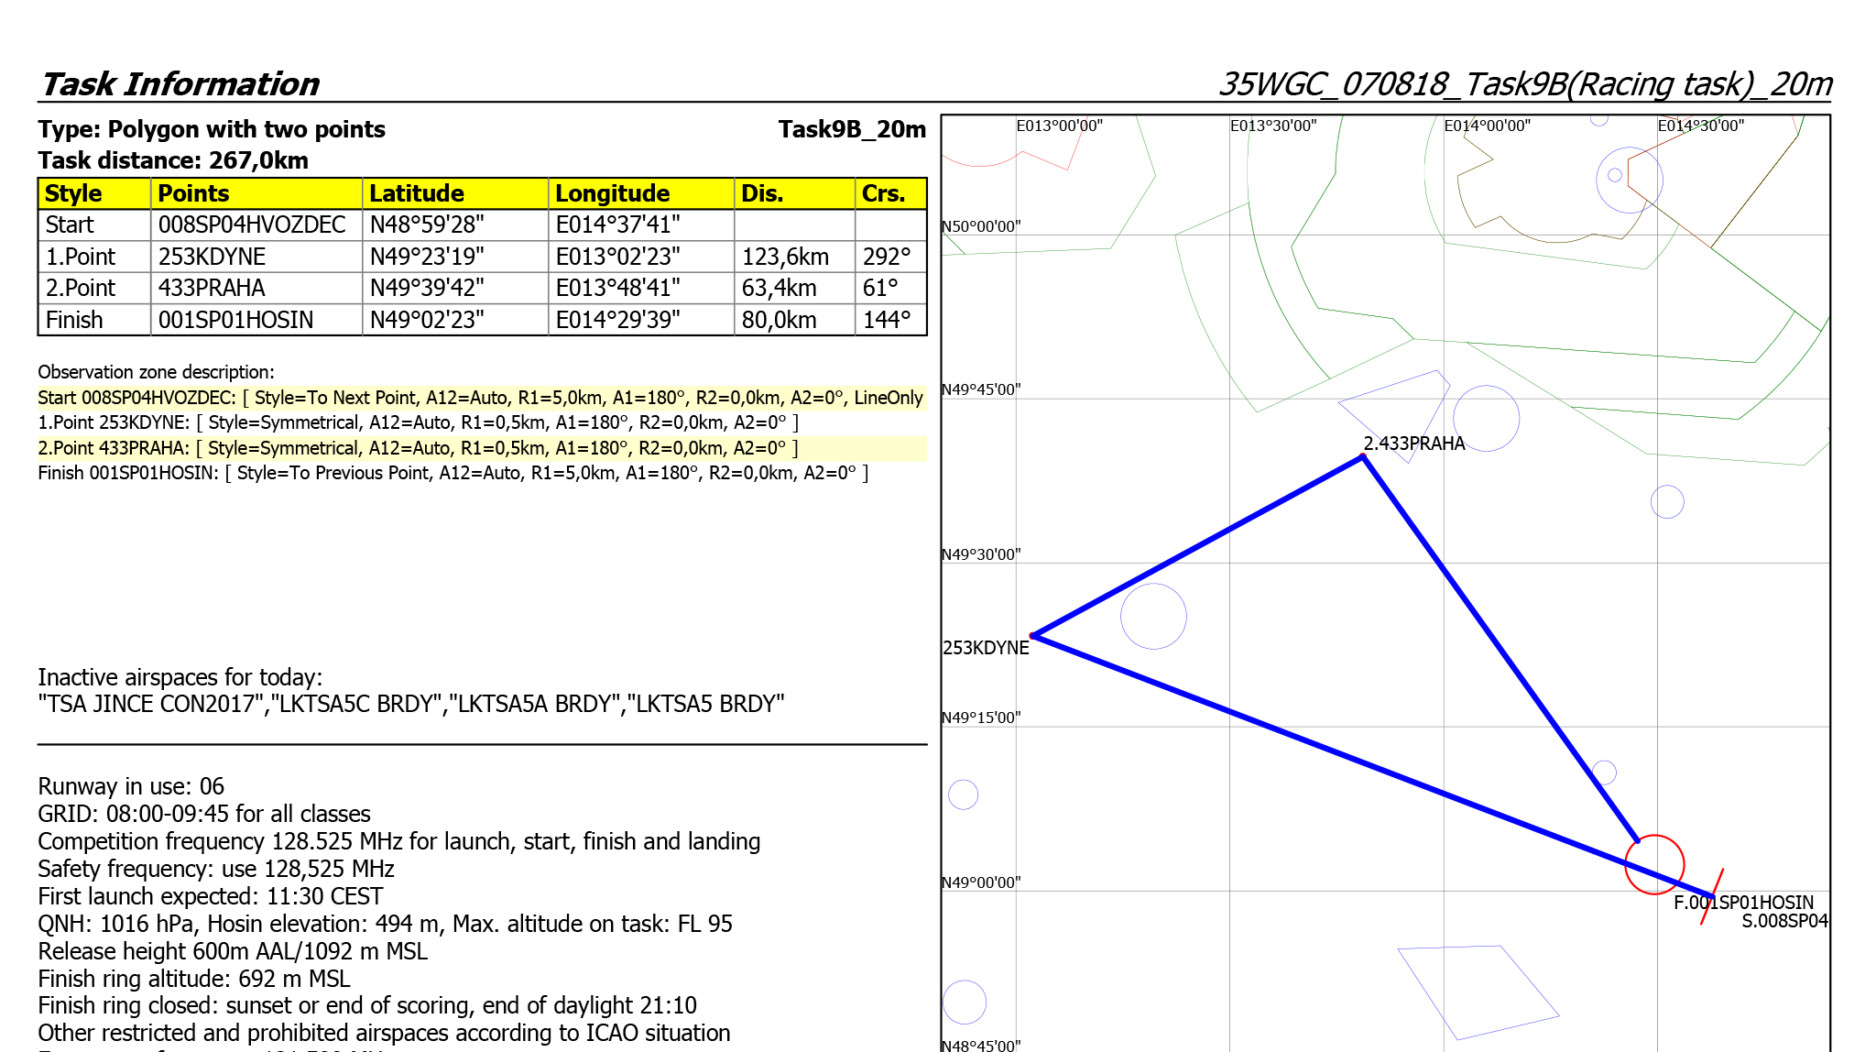Click the F.001SP01HOSIN finish label on map
The height and width of the screenshot is (1052, 1876).
tap(1742, 902)
